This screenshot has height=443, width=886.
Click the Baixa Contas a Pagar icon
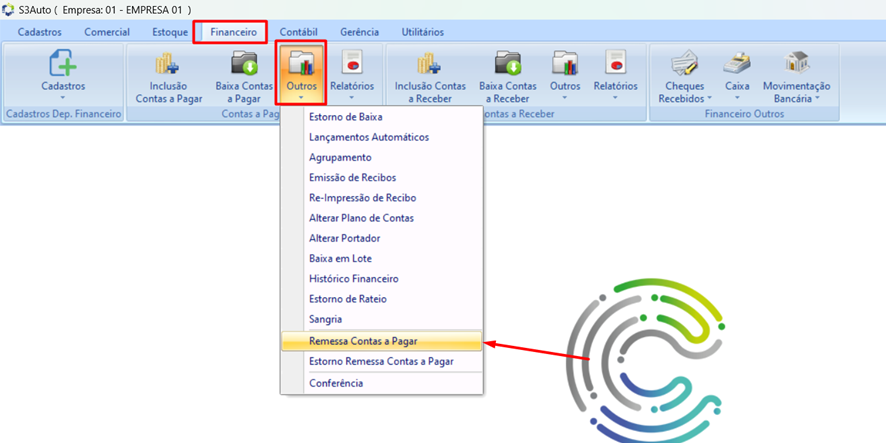[x=245, y=66]
